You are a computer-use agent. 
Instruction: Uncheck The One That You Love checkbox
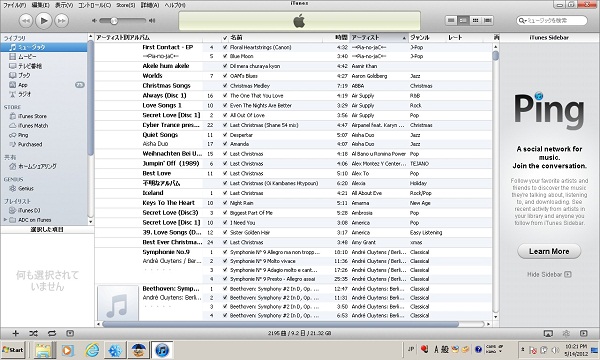(x=225, y=96)
